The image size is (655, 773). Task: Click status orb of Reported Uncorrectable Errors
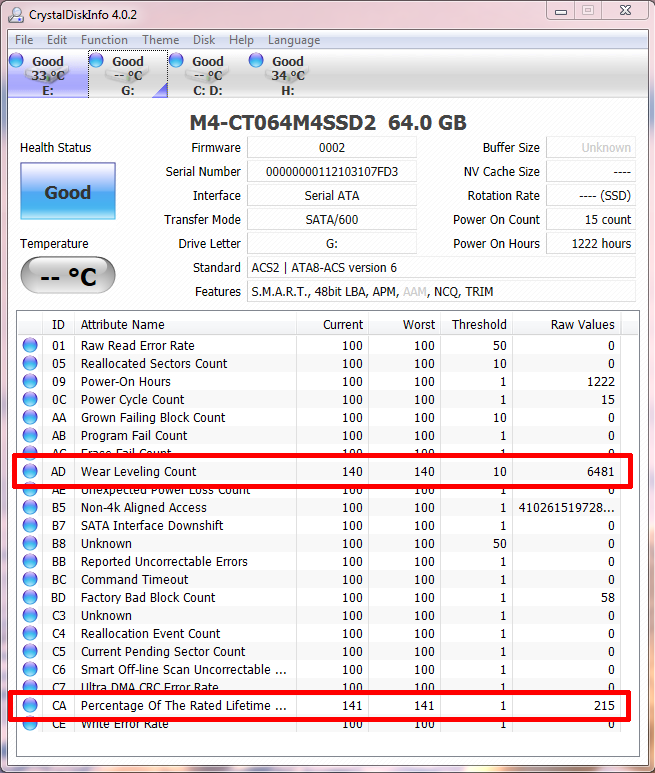pyautogui.click(x=30, y=562)
